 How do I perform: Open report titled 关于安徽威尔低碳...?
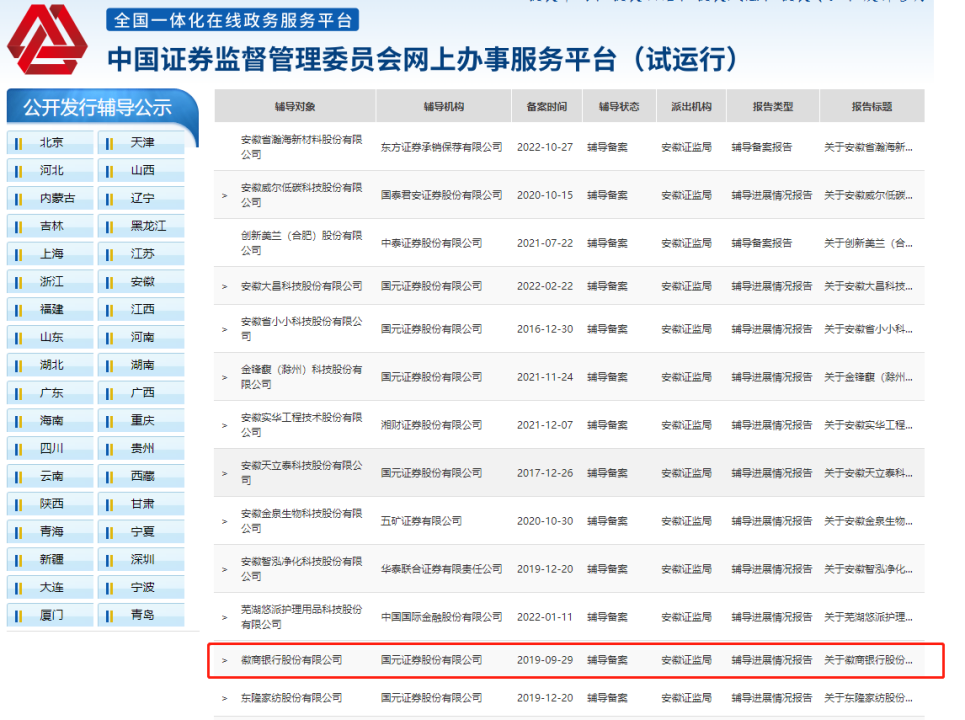[868, 196]
